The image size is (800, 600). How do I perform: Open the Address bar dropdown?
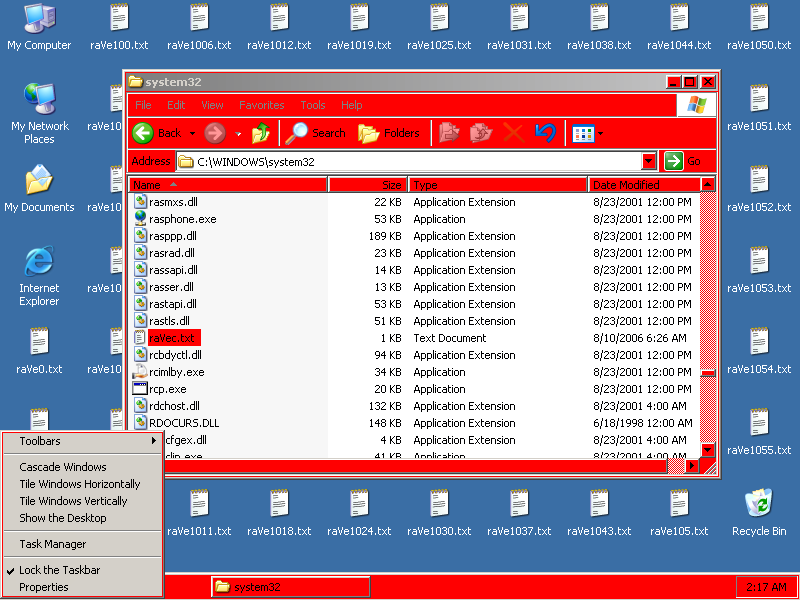648,161
